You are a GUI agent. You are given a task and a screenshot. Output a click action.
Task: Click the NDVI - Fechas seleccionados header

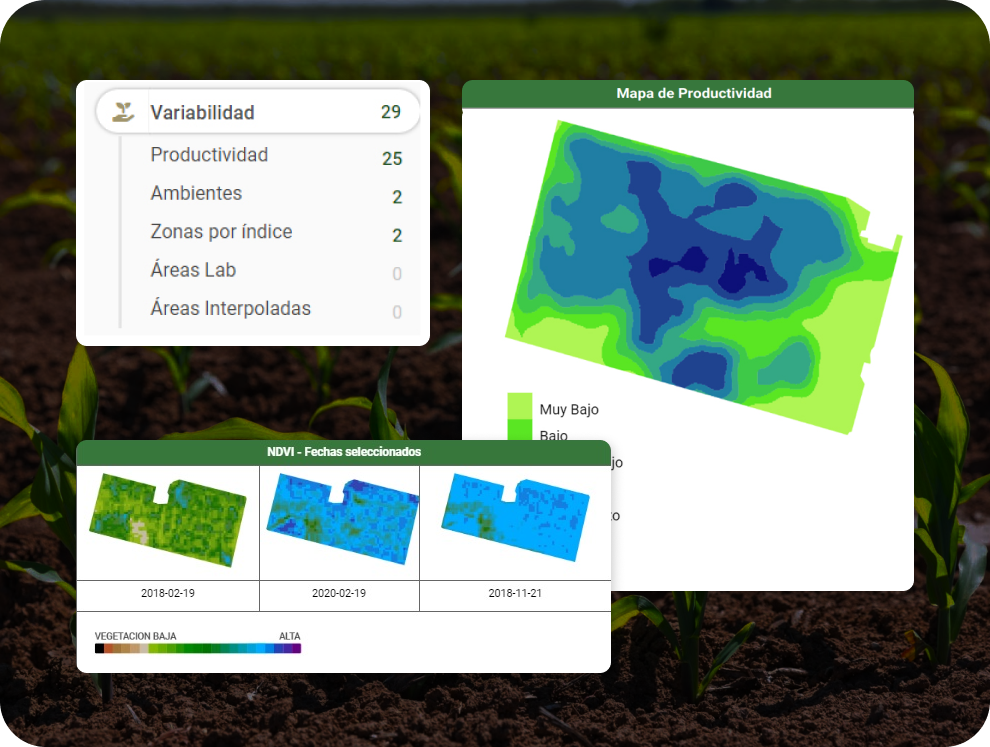click(343, 452)
